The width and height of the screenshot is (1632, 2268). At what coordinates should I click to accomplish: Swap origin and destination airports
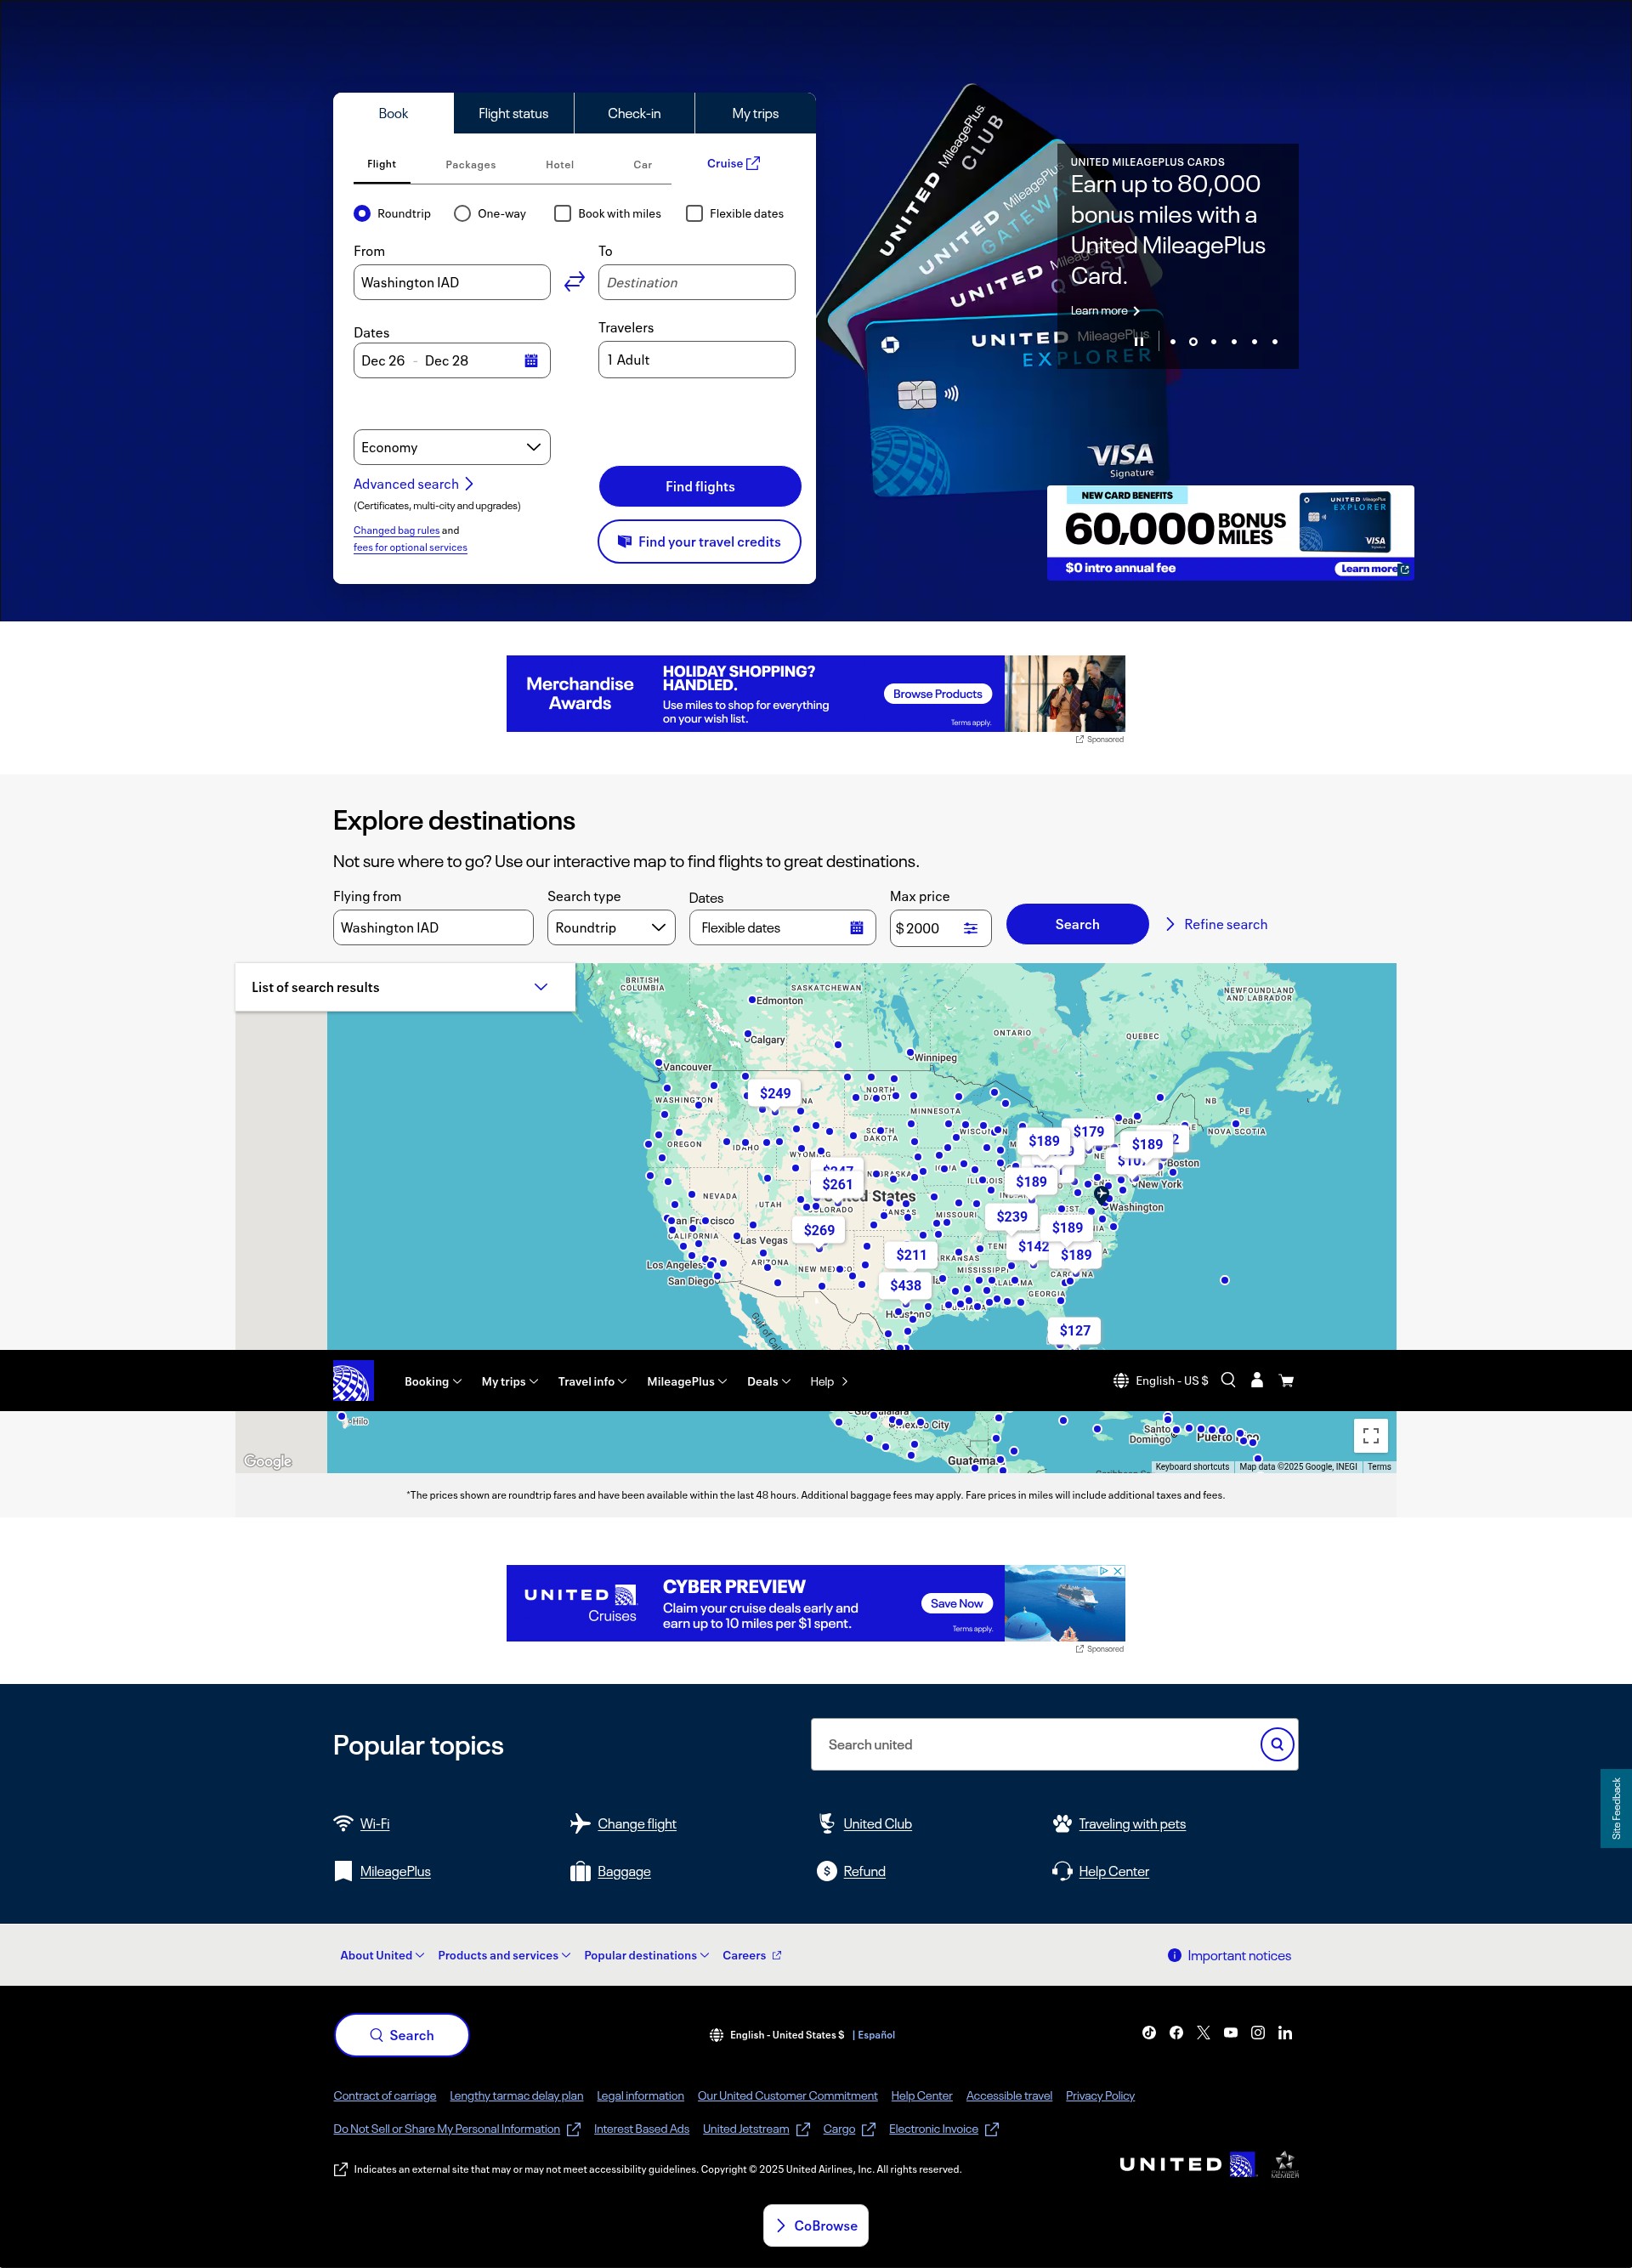click(574, 282)
